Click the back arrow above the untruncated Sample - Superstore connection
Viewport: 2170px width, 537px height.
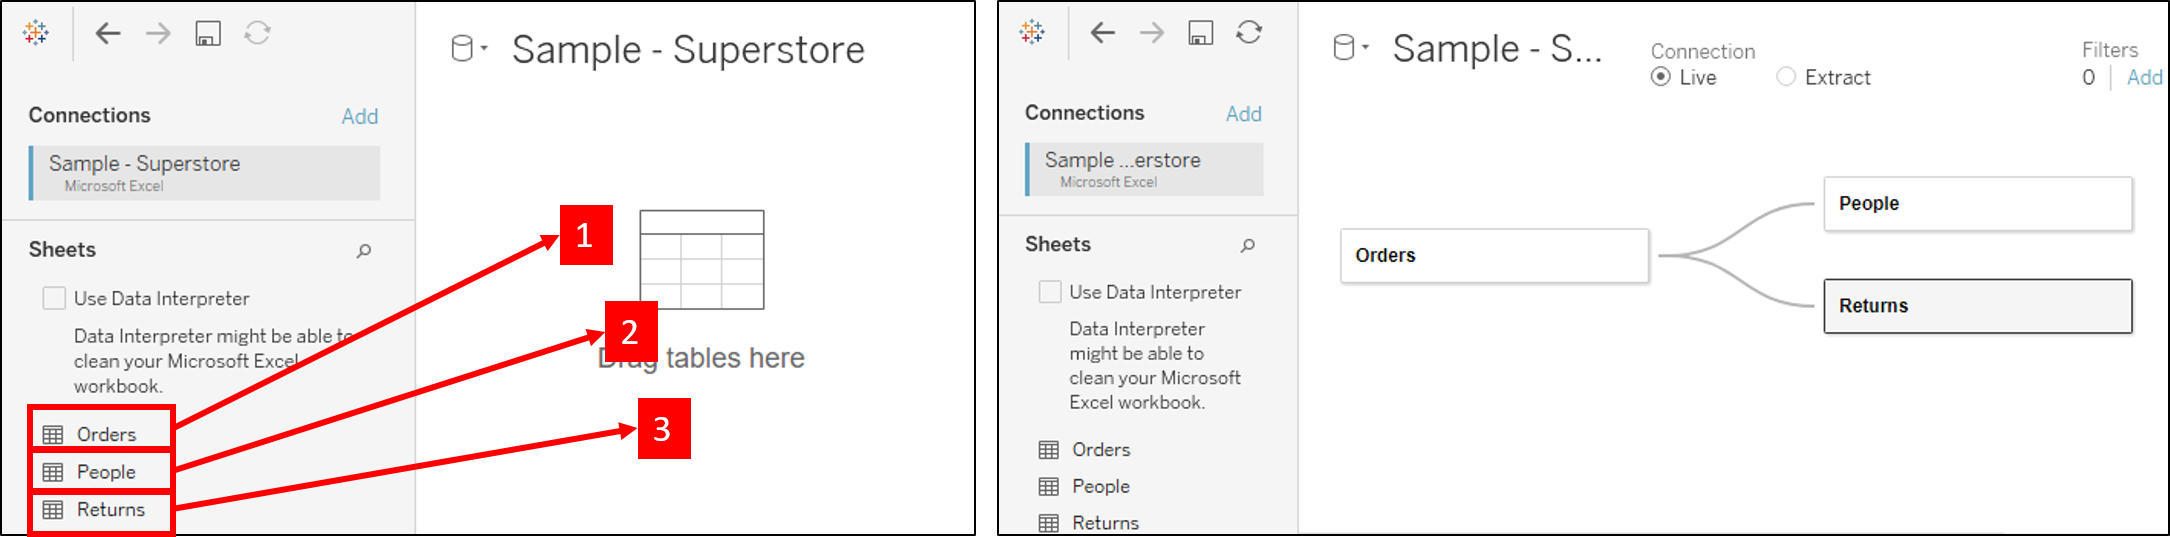[x=107, y=34]
